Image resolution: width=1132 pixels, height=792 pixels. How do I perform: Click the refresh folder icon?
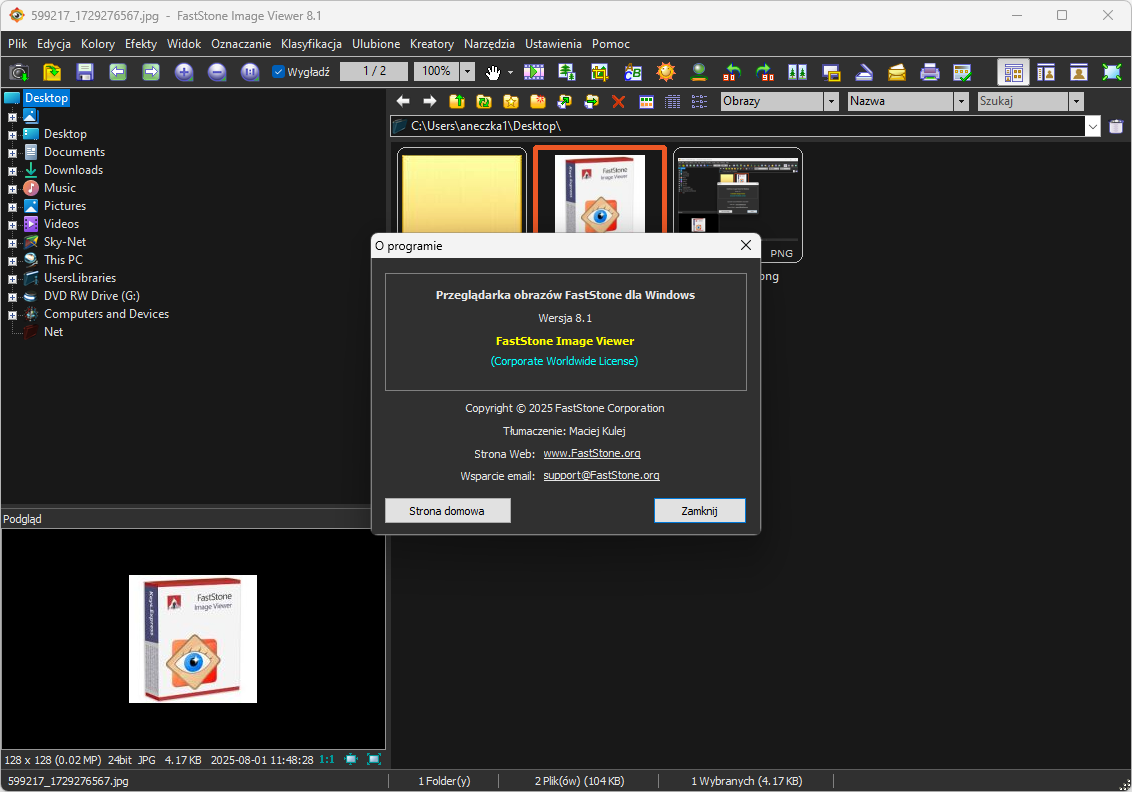click(484, 101)
